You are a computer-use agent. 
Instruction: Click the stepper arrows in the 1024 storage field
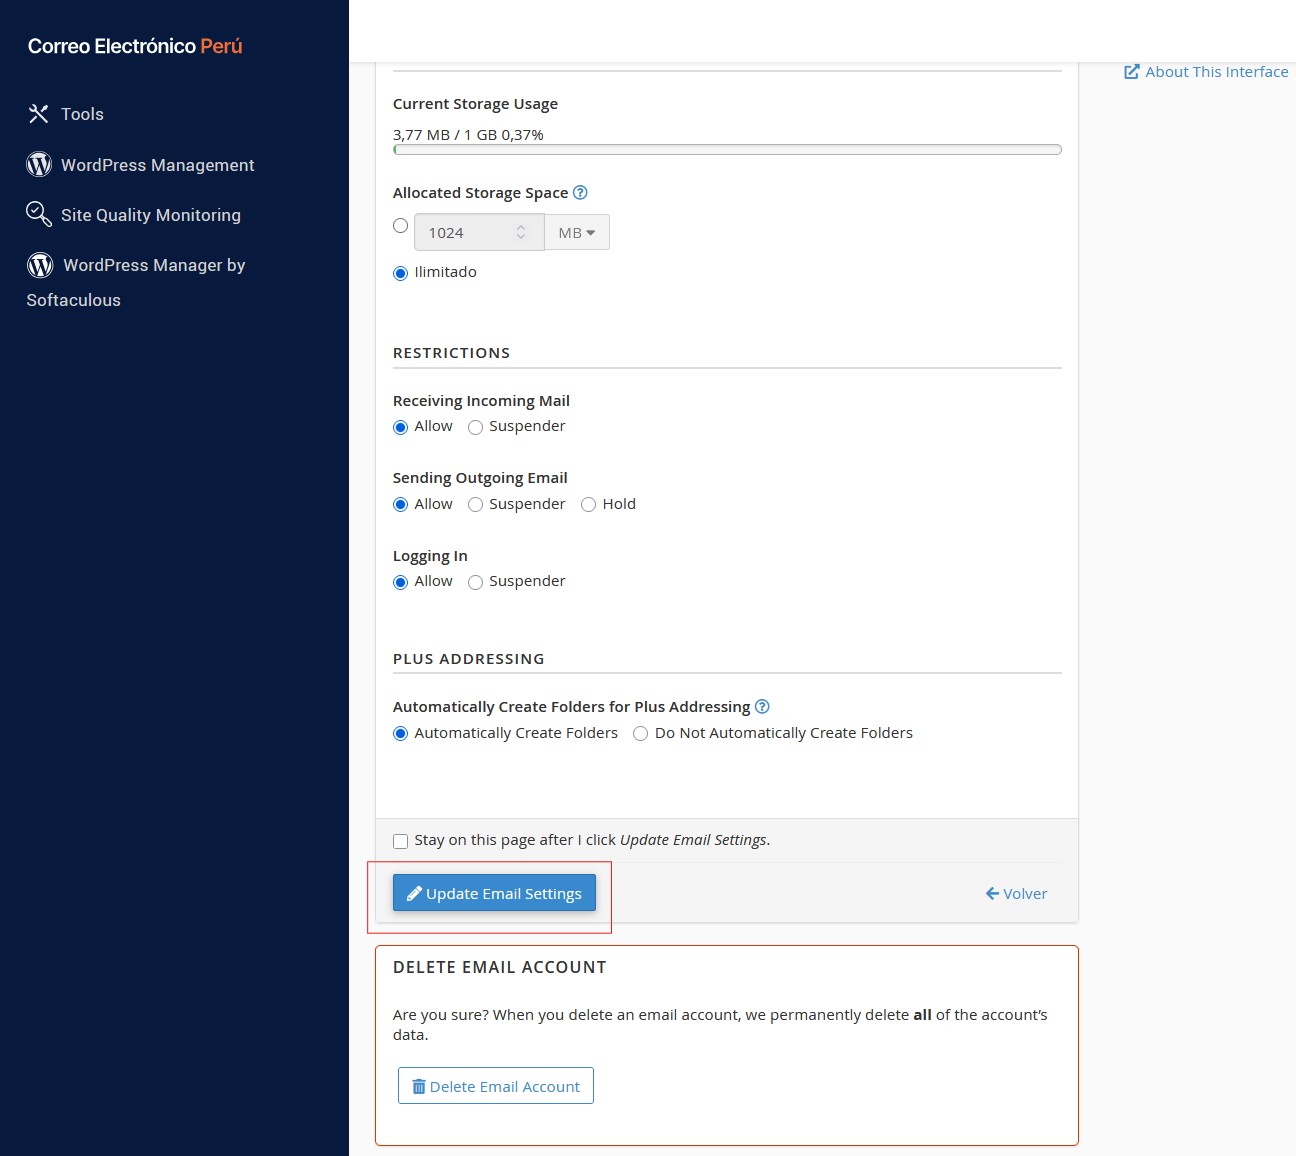coord(521,233)
